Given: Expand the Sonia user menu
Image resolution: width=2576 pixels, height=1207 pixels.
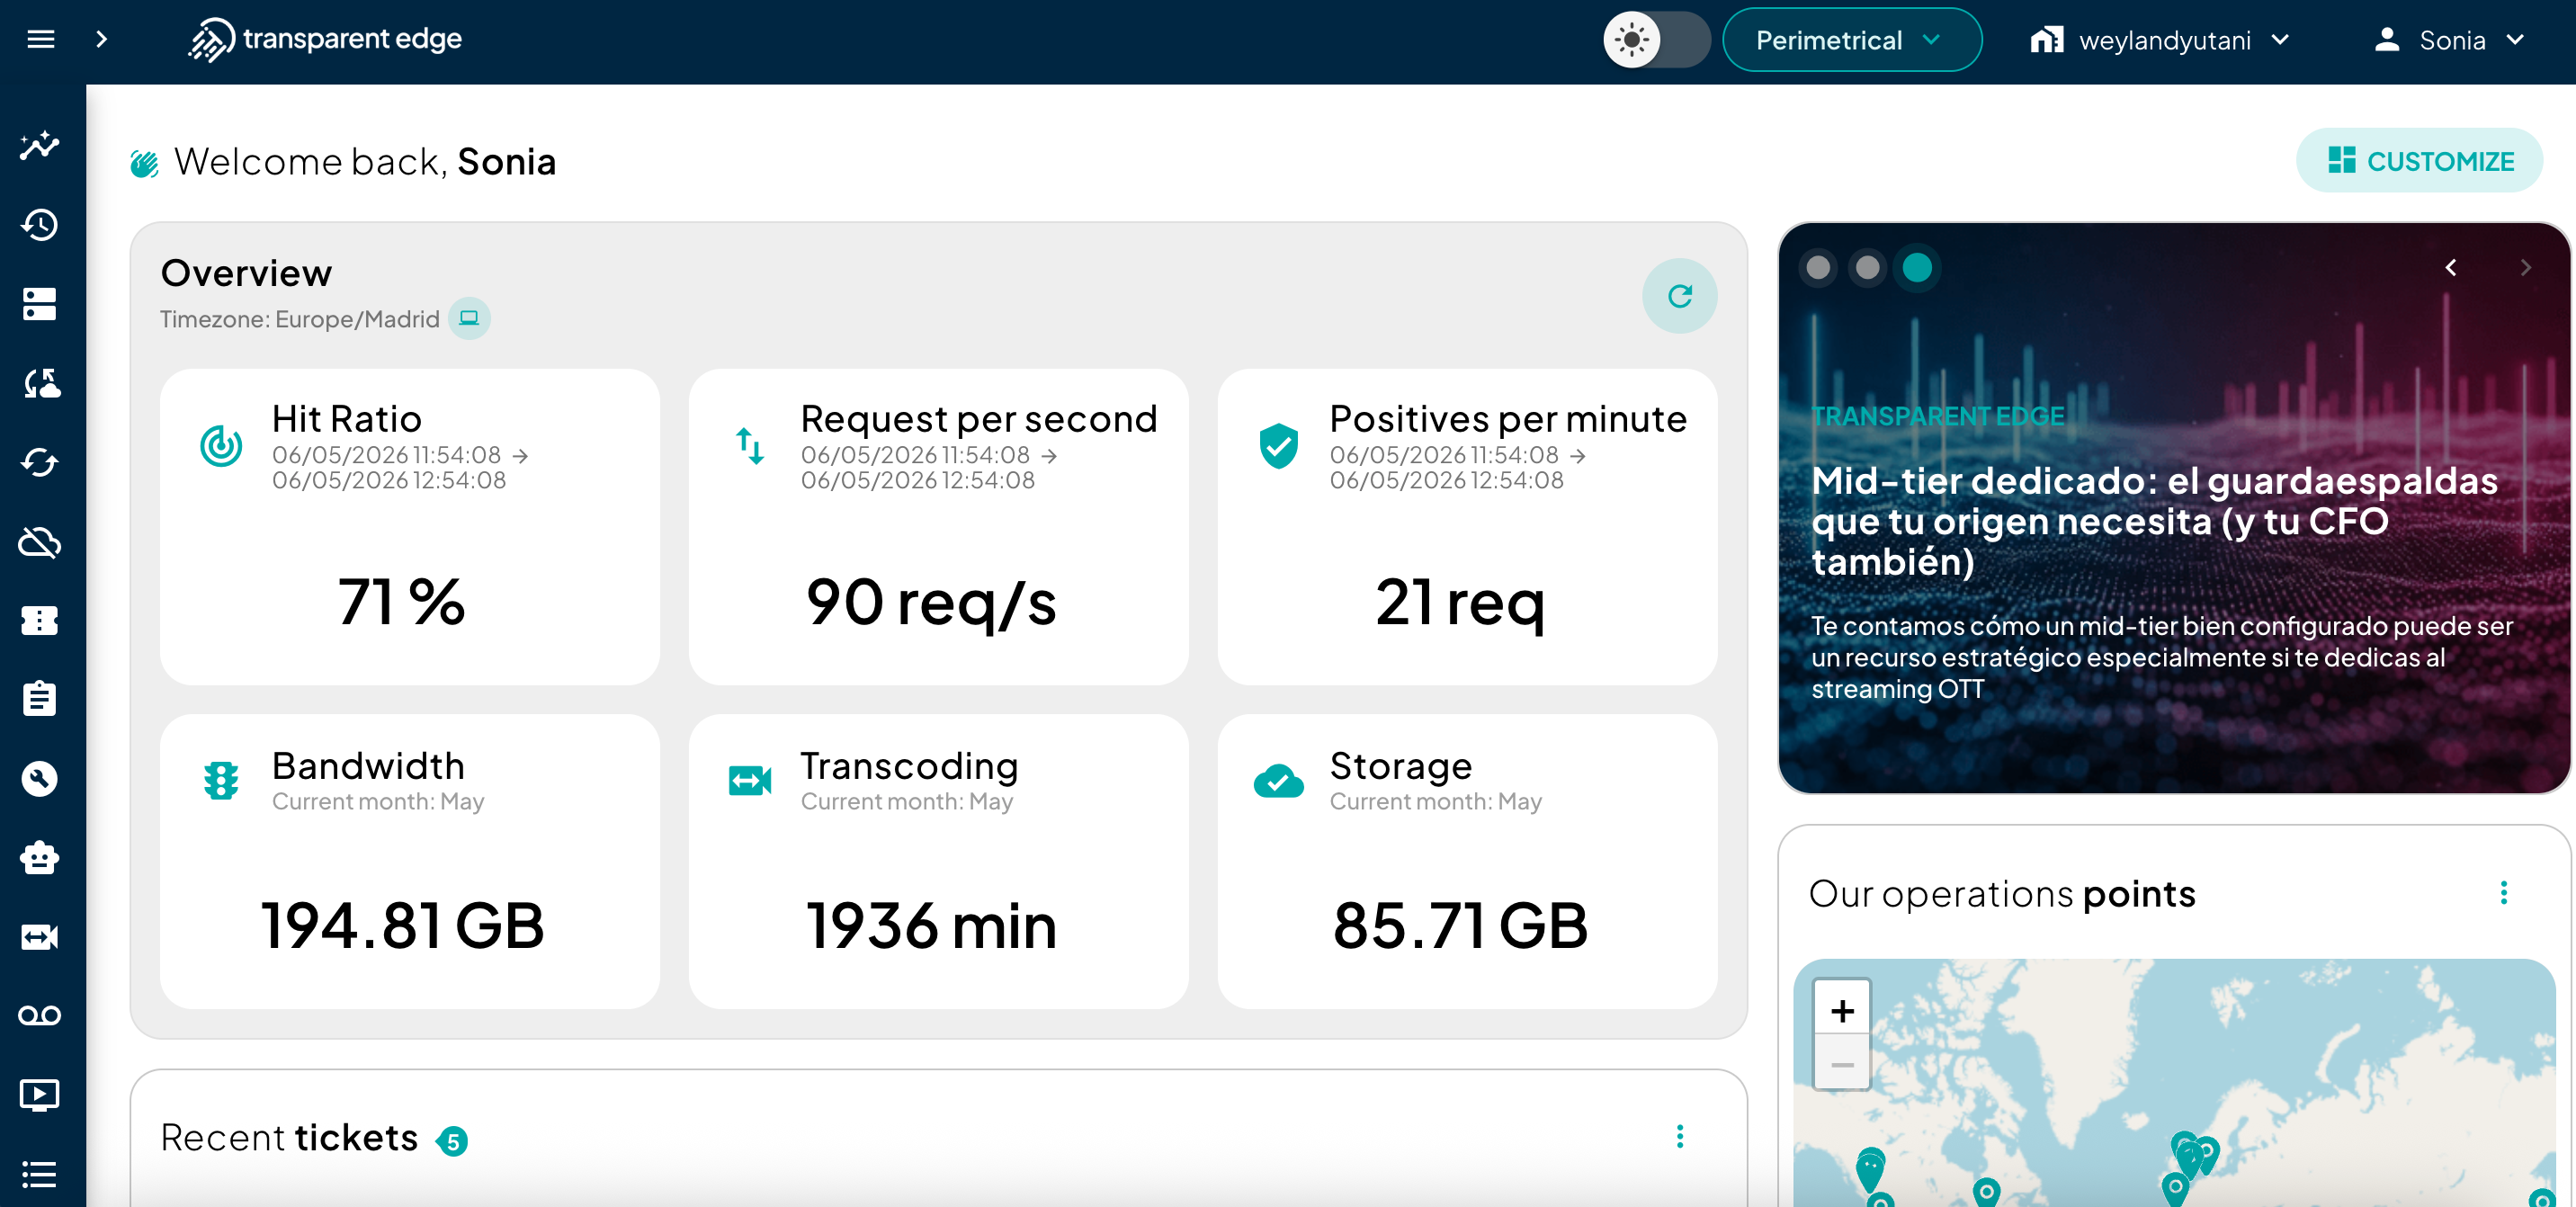Looking at the screenshot, I should [2451, 40].
